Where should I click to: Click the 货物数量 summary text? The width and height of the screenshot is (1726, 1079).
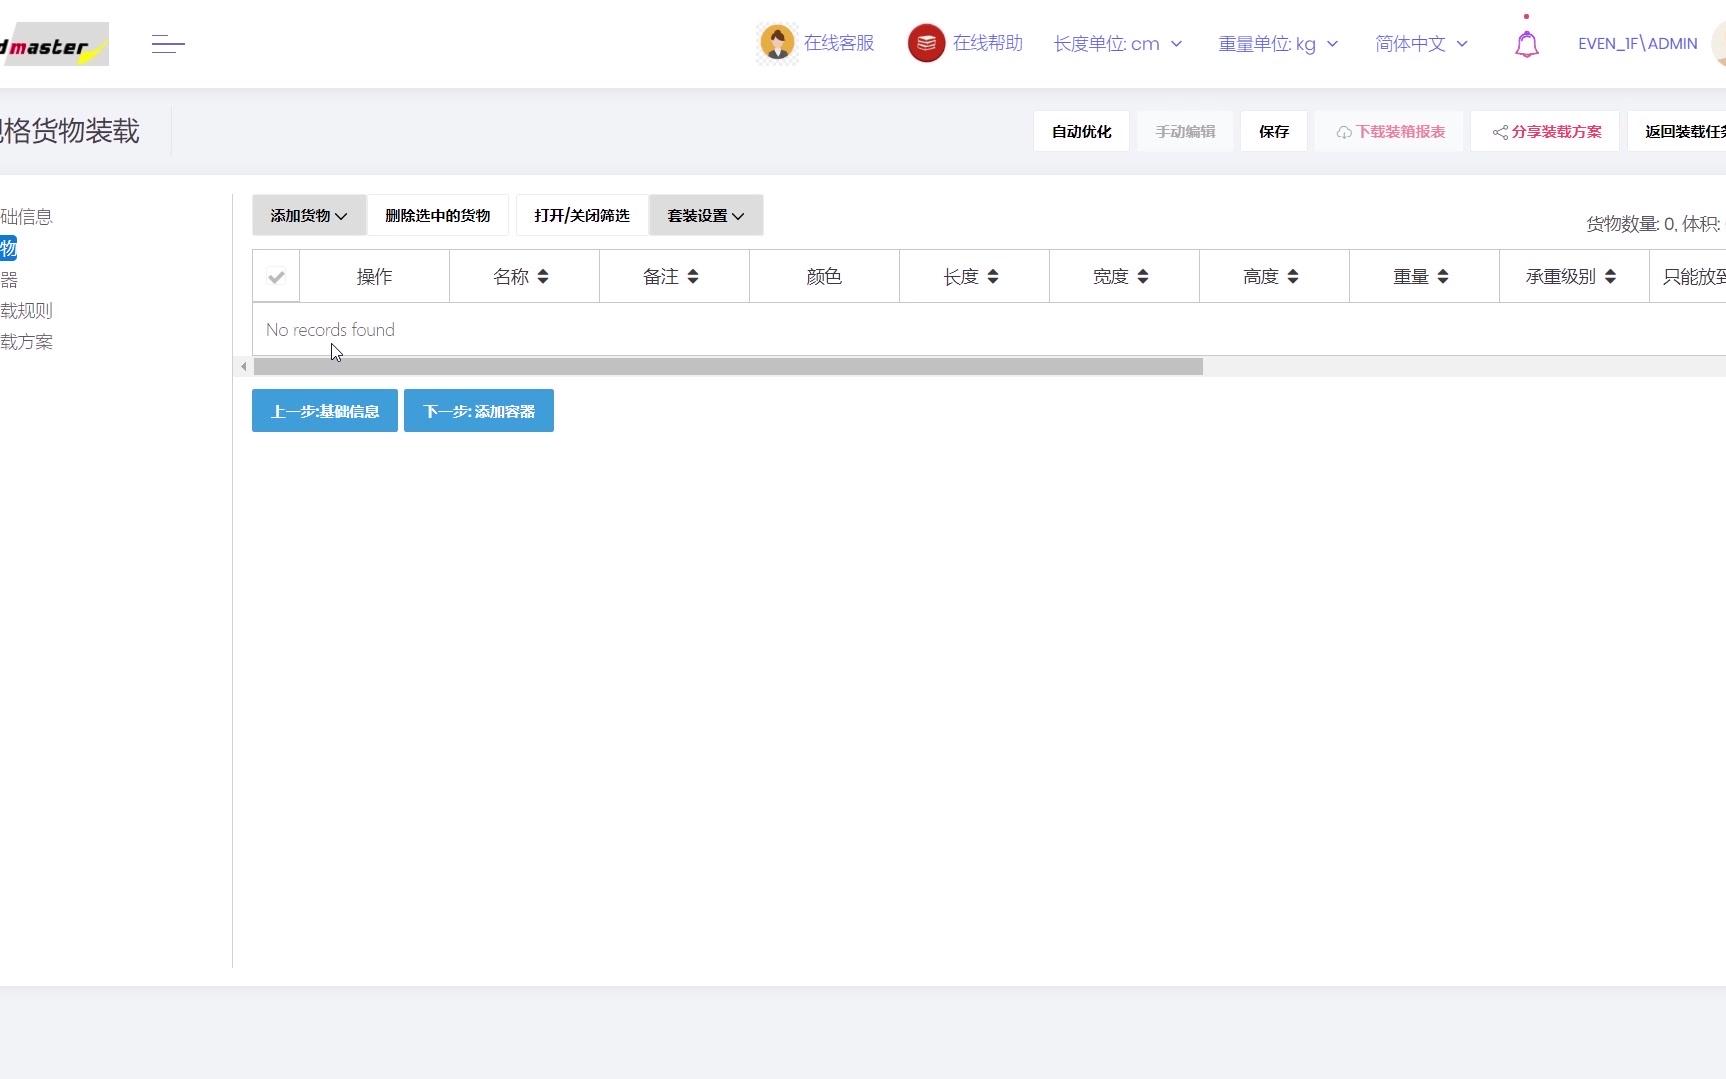[1655, 224]
